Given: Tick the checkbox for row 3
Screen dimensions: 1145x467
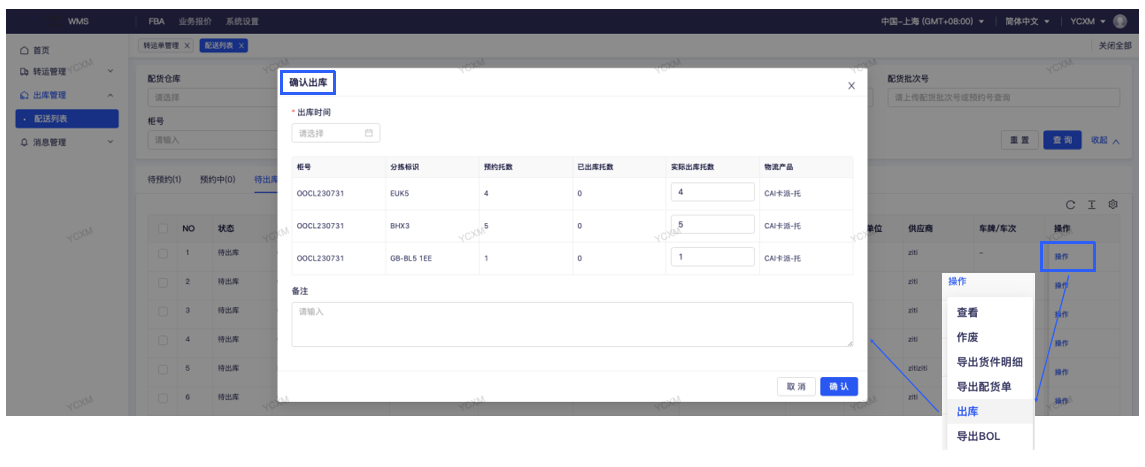Looking at the screenshot, I should pyautogui.click(x=162, y=311).
